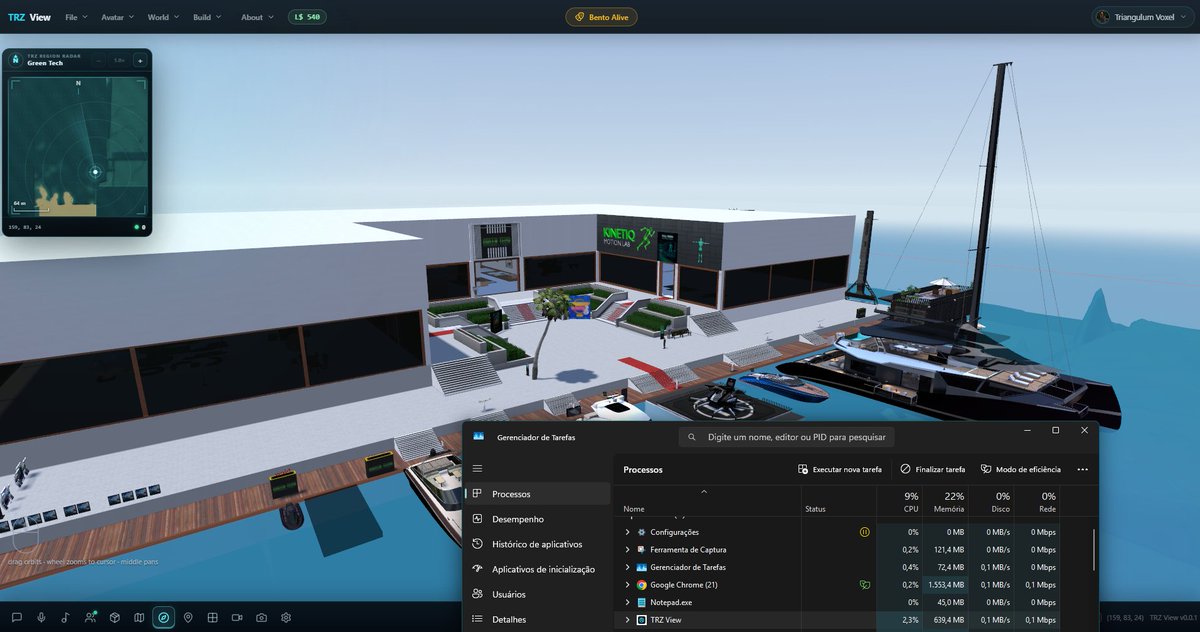
Task: Expand the Notepad.exe process row
Action: (628, 602)
